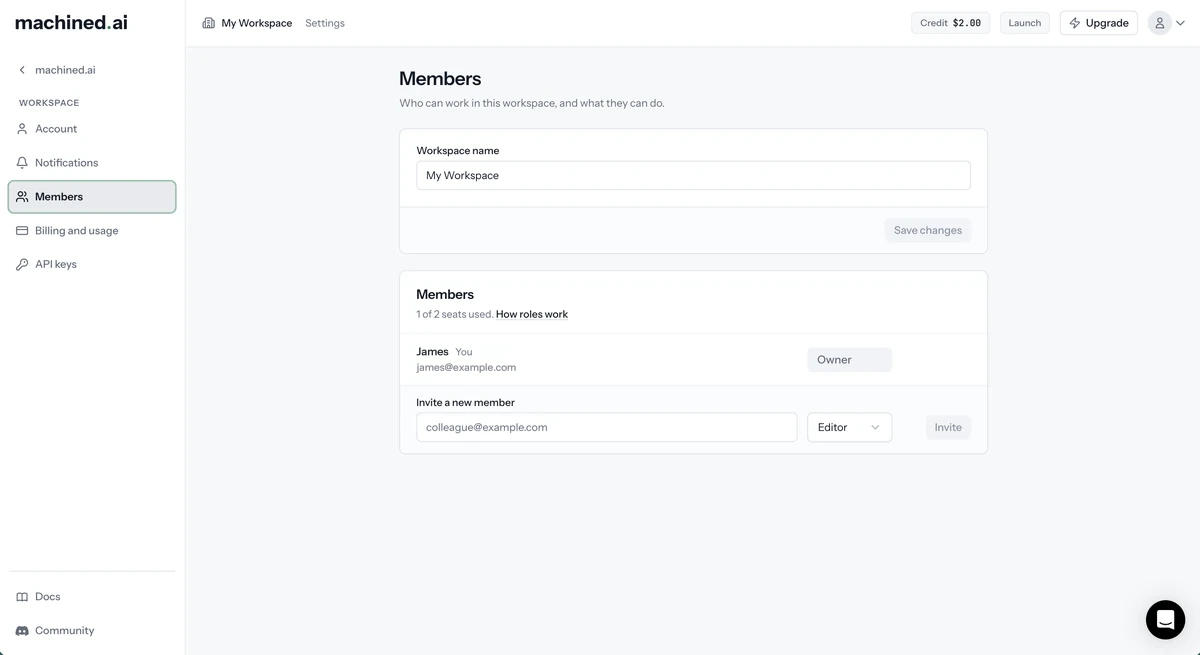This screenshot has height=655, width=1200.
Task: Click the Save changes button
Action: (927, 230)
